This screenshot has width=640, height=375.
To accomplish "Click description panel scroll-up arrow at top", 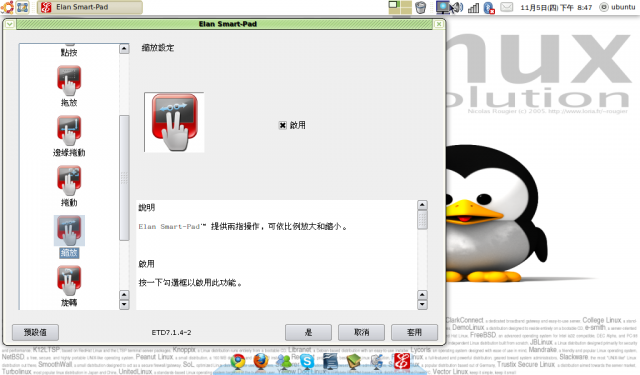I will click(422, 205).
